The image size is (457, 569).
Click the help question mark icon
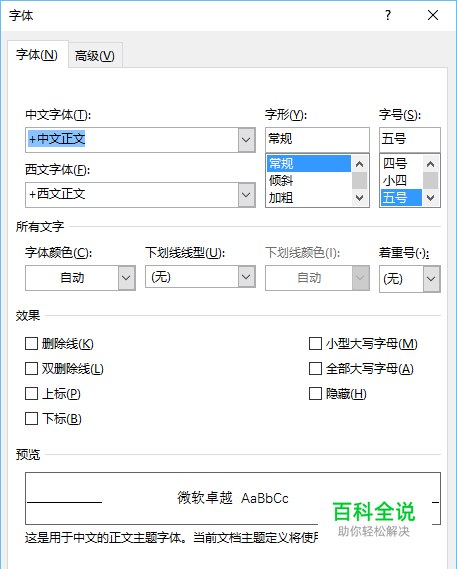point(388,15)
